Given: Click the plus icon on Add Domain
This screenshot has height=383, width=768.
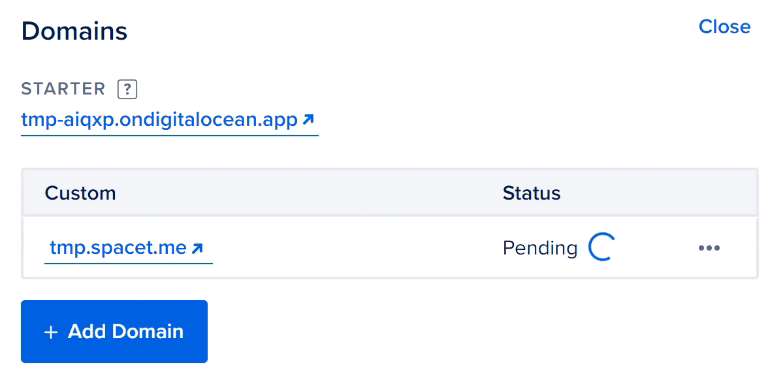Looking at the screenshot, I should (x=51, y=332).
